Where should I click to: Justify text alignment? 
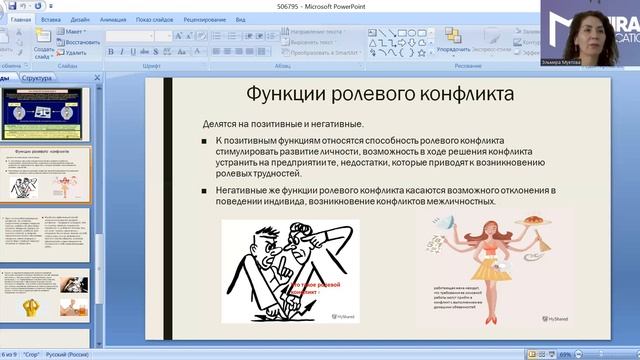click(x=249, y=51)
